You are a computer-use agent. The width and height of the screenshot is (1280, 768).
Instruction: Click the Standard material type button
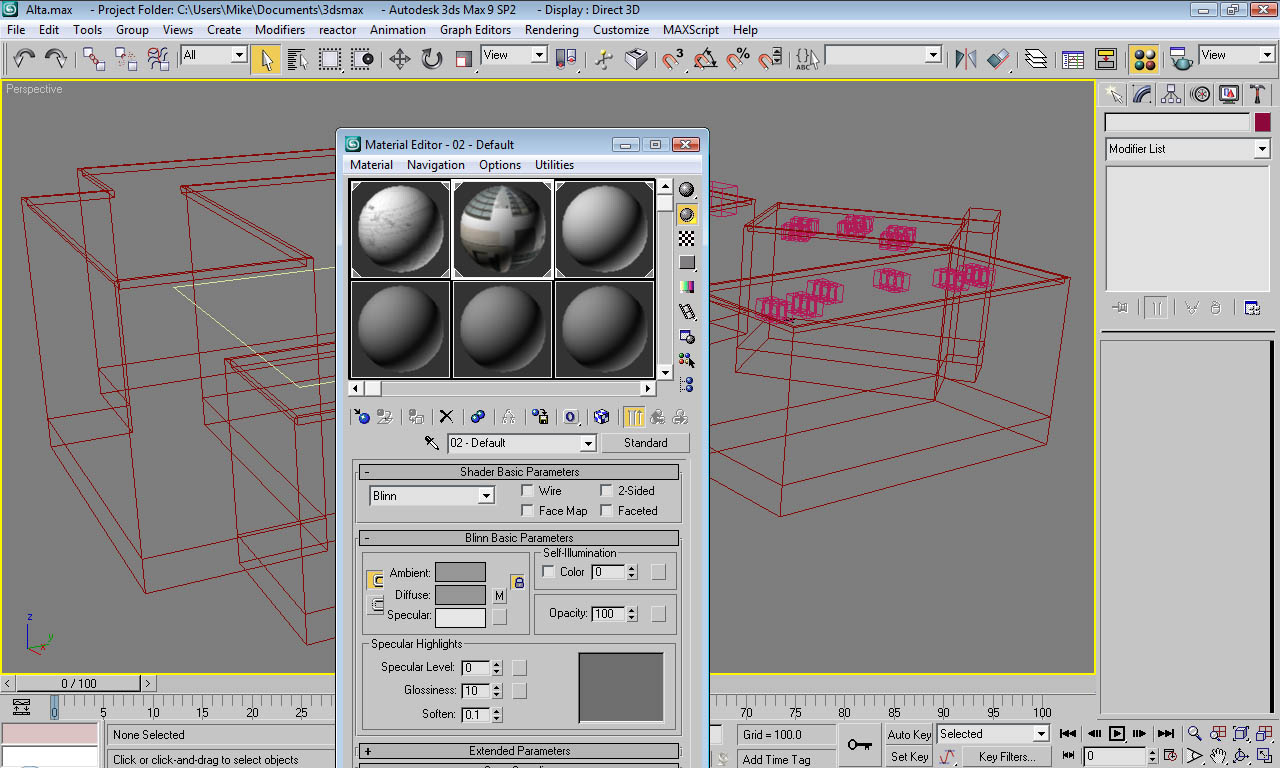[645, 443]
